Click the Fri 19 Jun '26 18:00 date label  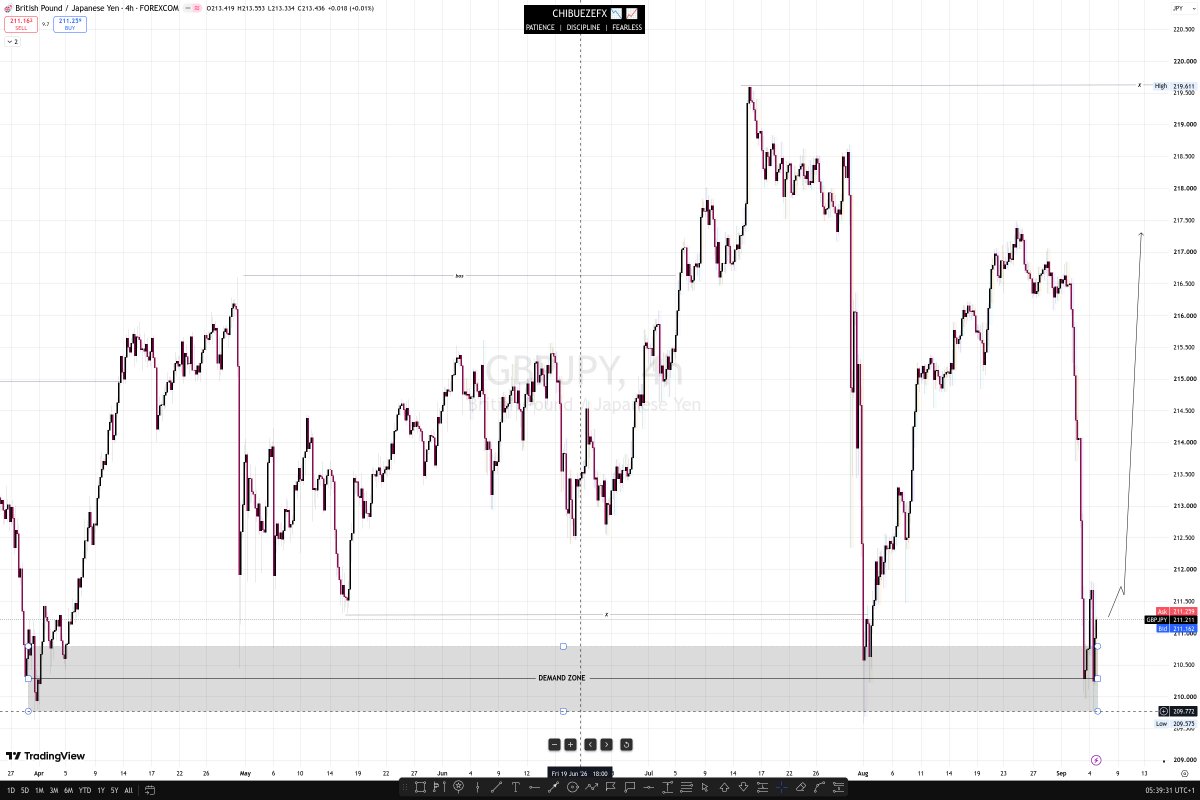click(x=581, y=774)
